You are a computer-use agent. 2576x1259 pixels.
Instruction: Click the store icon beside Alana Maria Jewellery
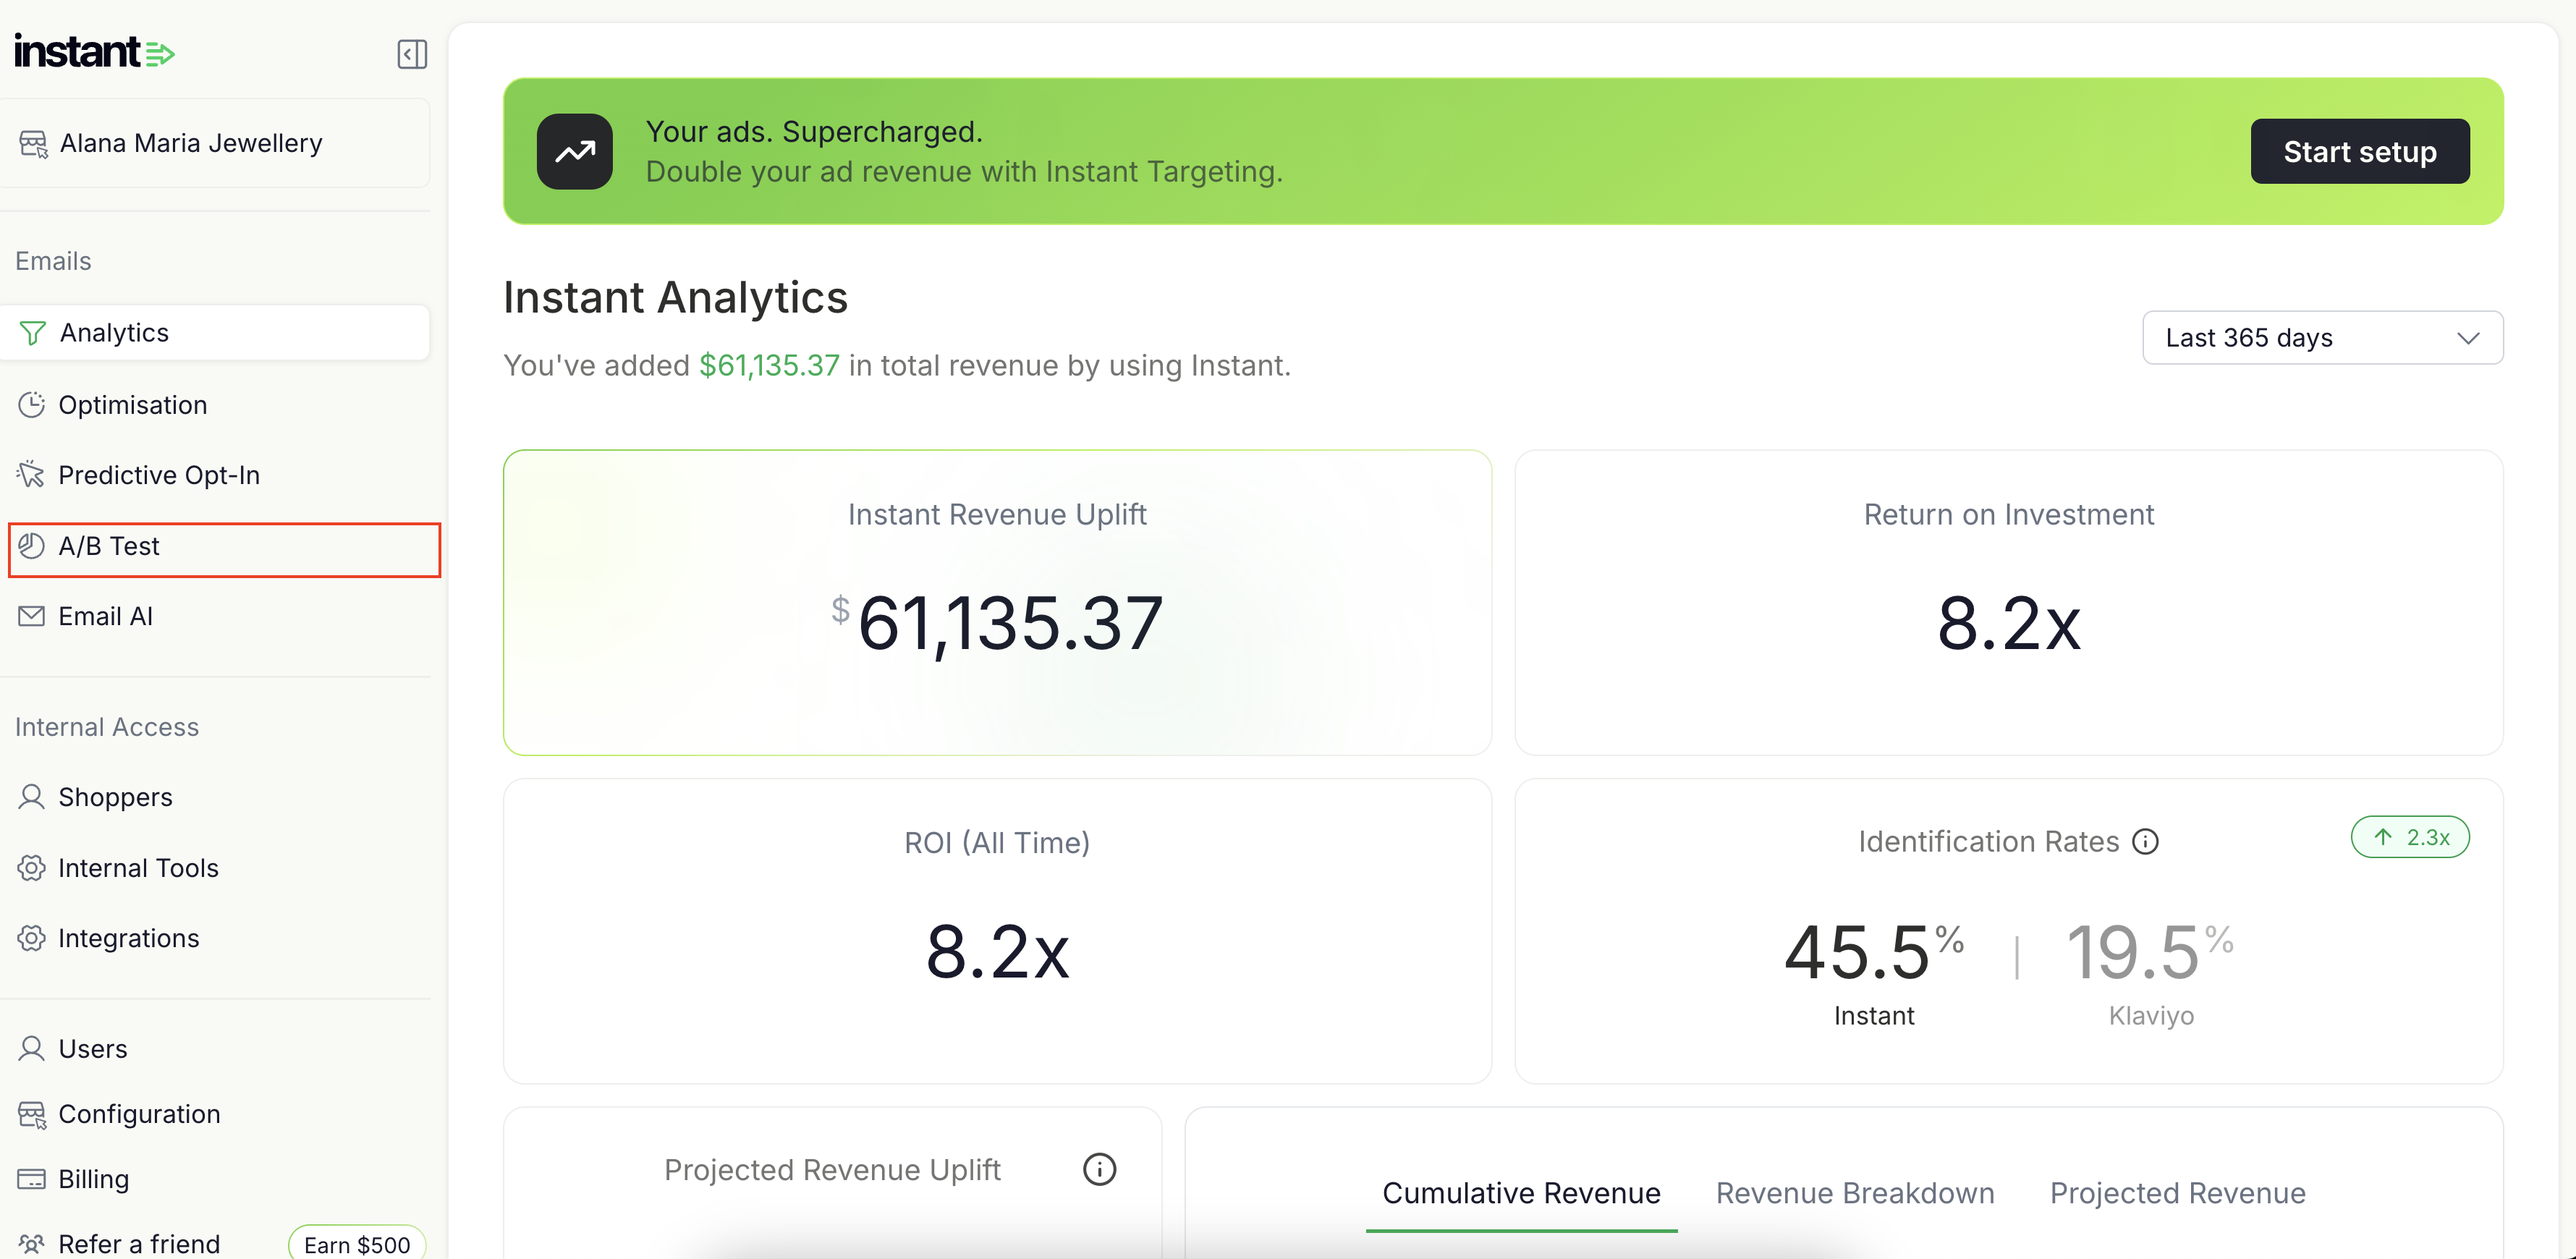click(33, 144)
